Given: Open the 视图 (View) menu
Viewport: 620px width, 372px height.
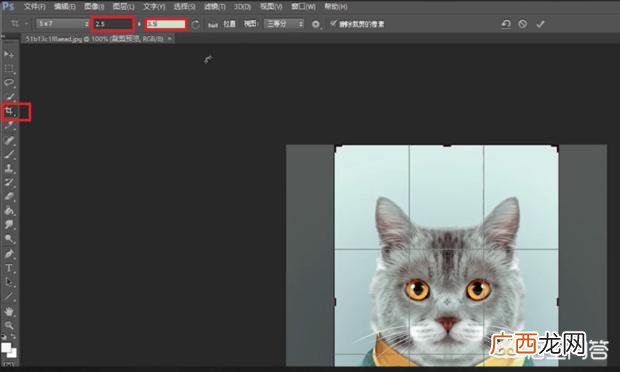Looking at the screenshot, I should point(271,7).
